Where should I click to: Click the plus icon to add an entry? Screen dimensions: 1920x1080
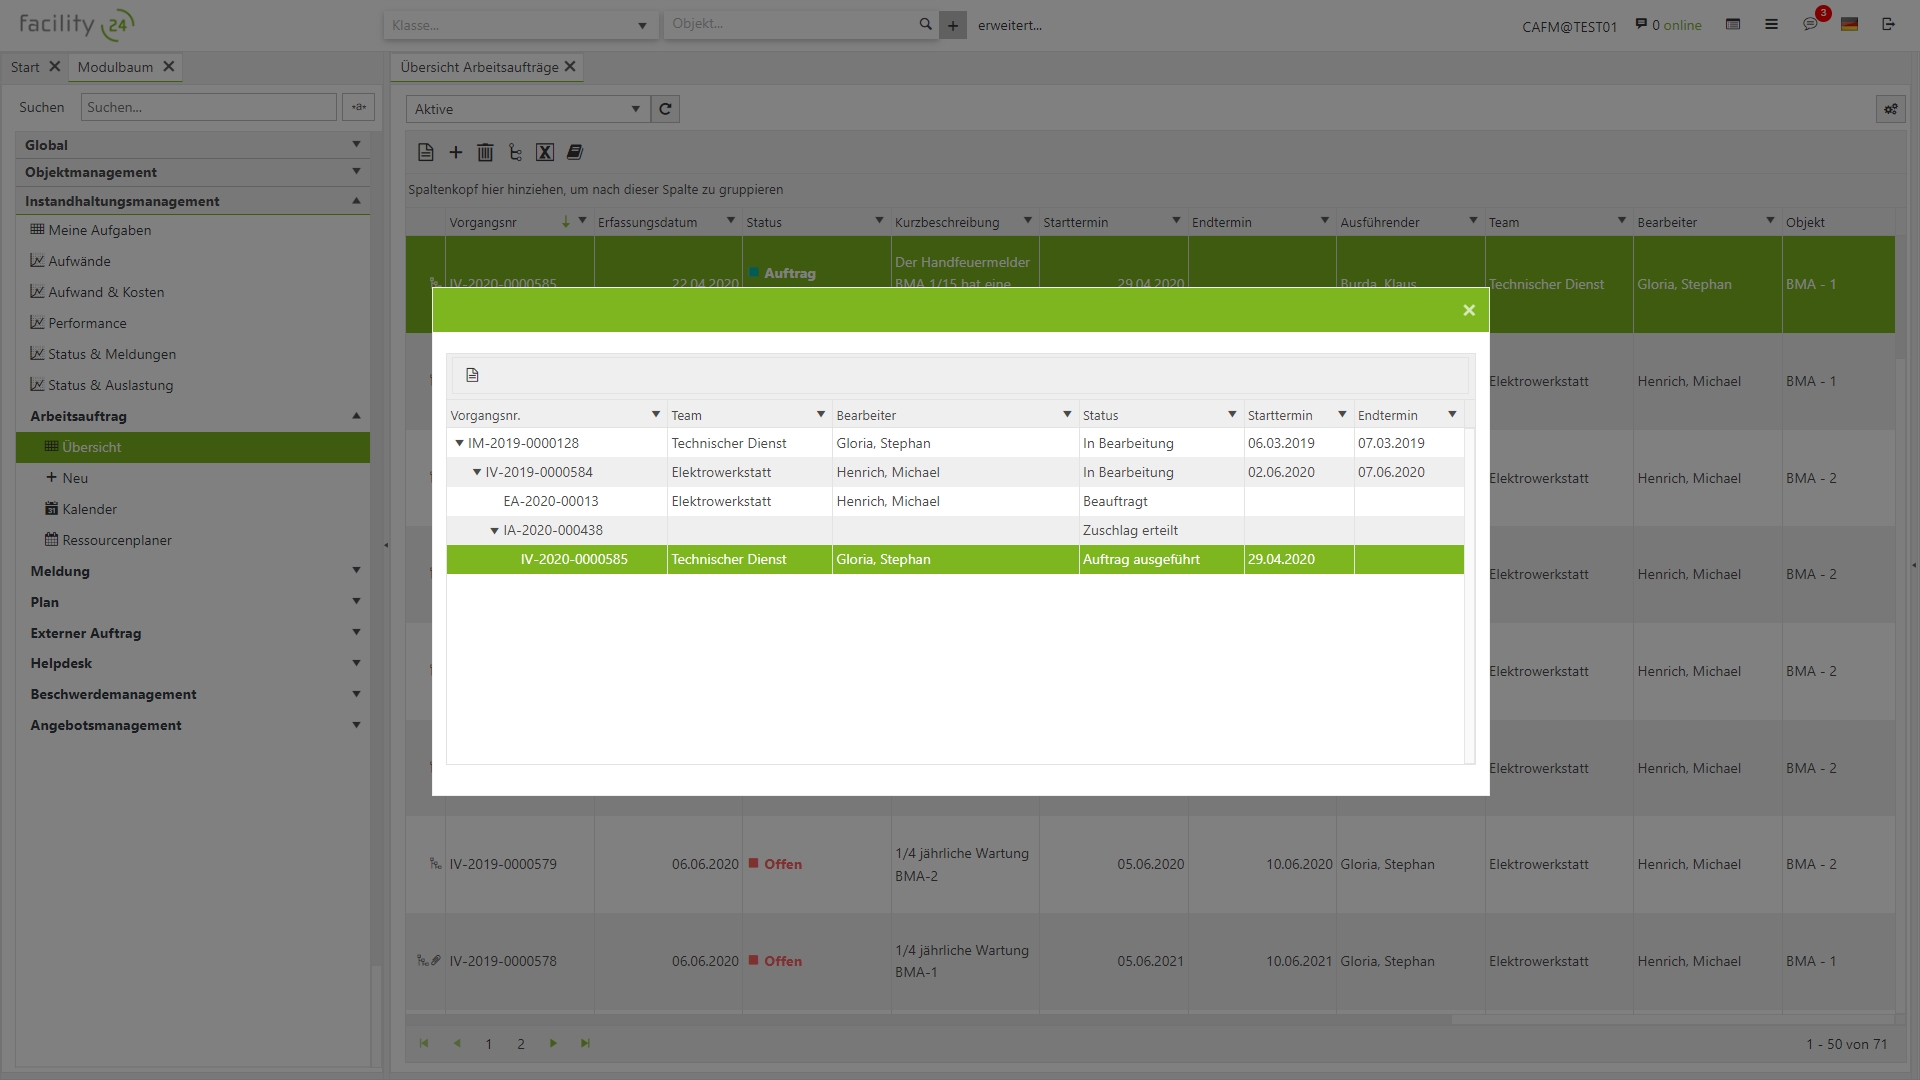click(x=455, y=152)
